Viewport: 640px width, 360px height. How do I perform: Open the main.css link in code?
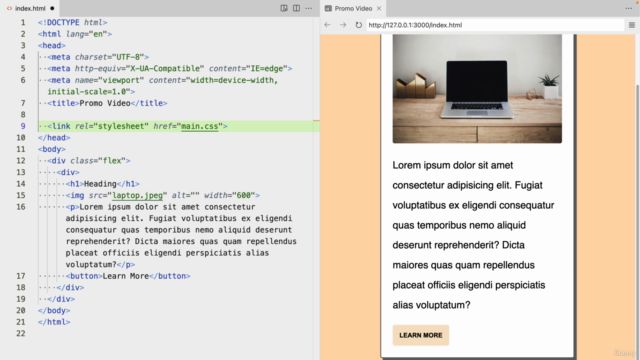click(200, 126)
